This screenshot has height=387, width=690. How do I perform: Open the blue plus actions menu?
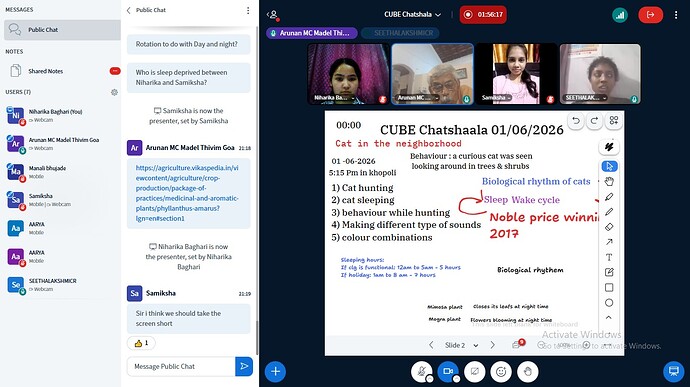pos(275,372)
